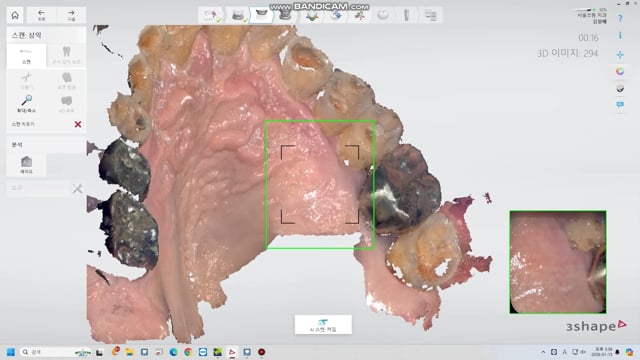Click the gray X tools icon in left panel
Screen dimensions: 640x360
tap(77, 189)
